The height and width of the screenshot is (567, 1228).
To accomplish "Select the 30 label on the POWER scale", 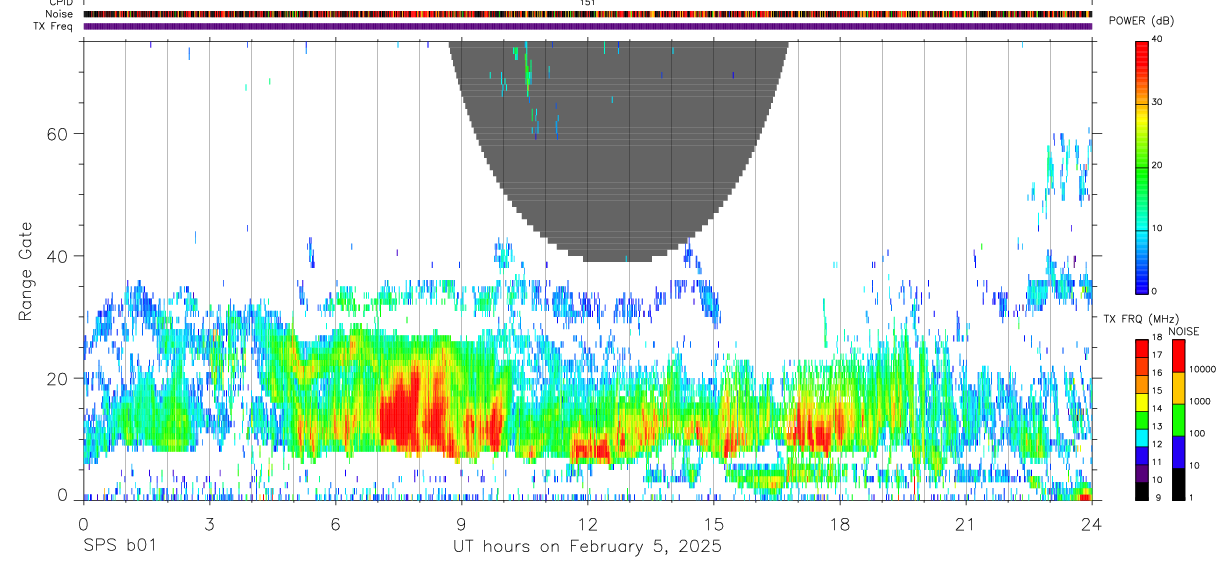I will 1157,102.
